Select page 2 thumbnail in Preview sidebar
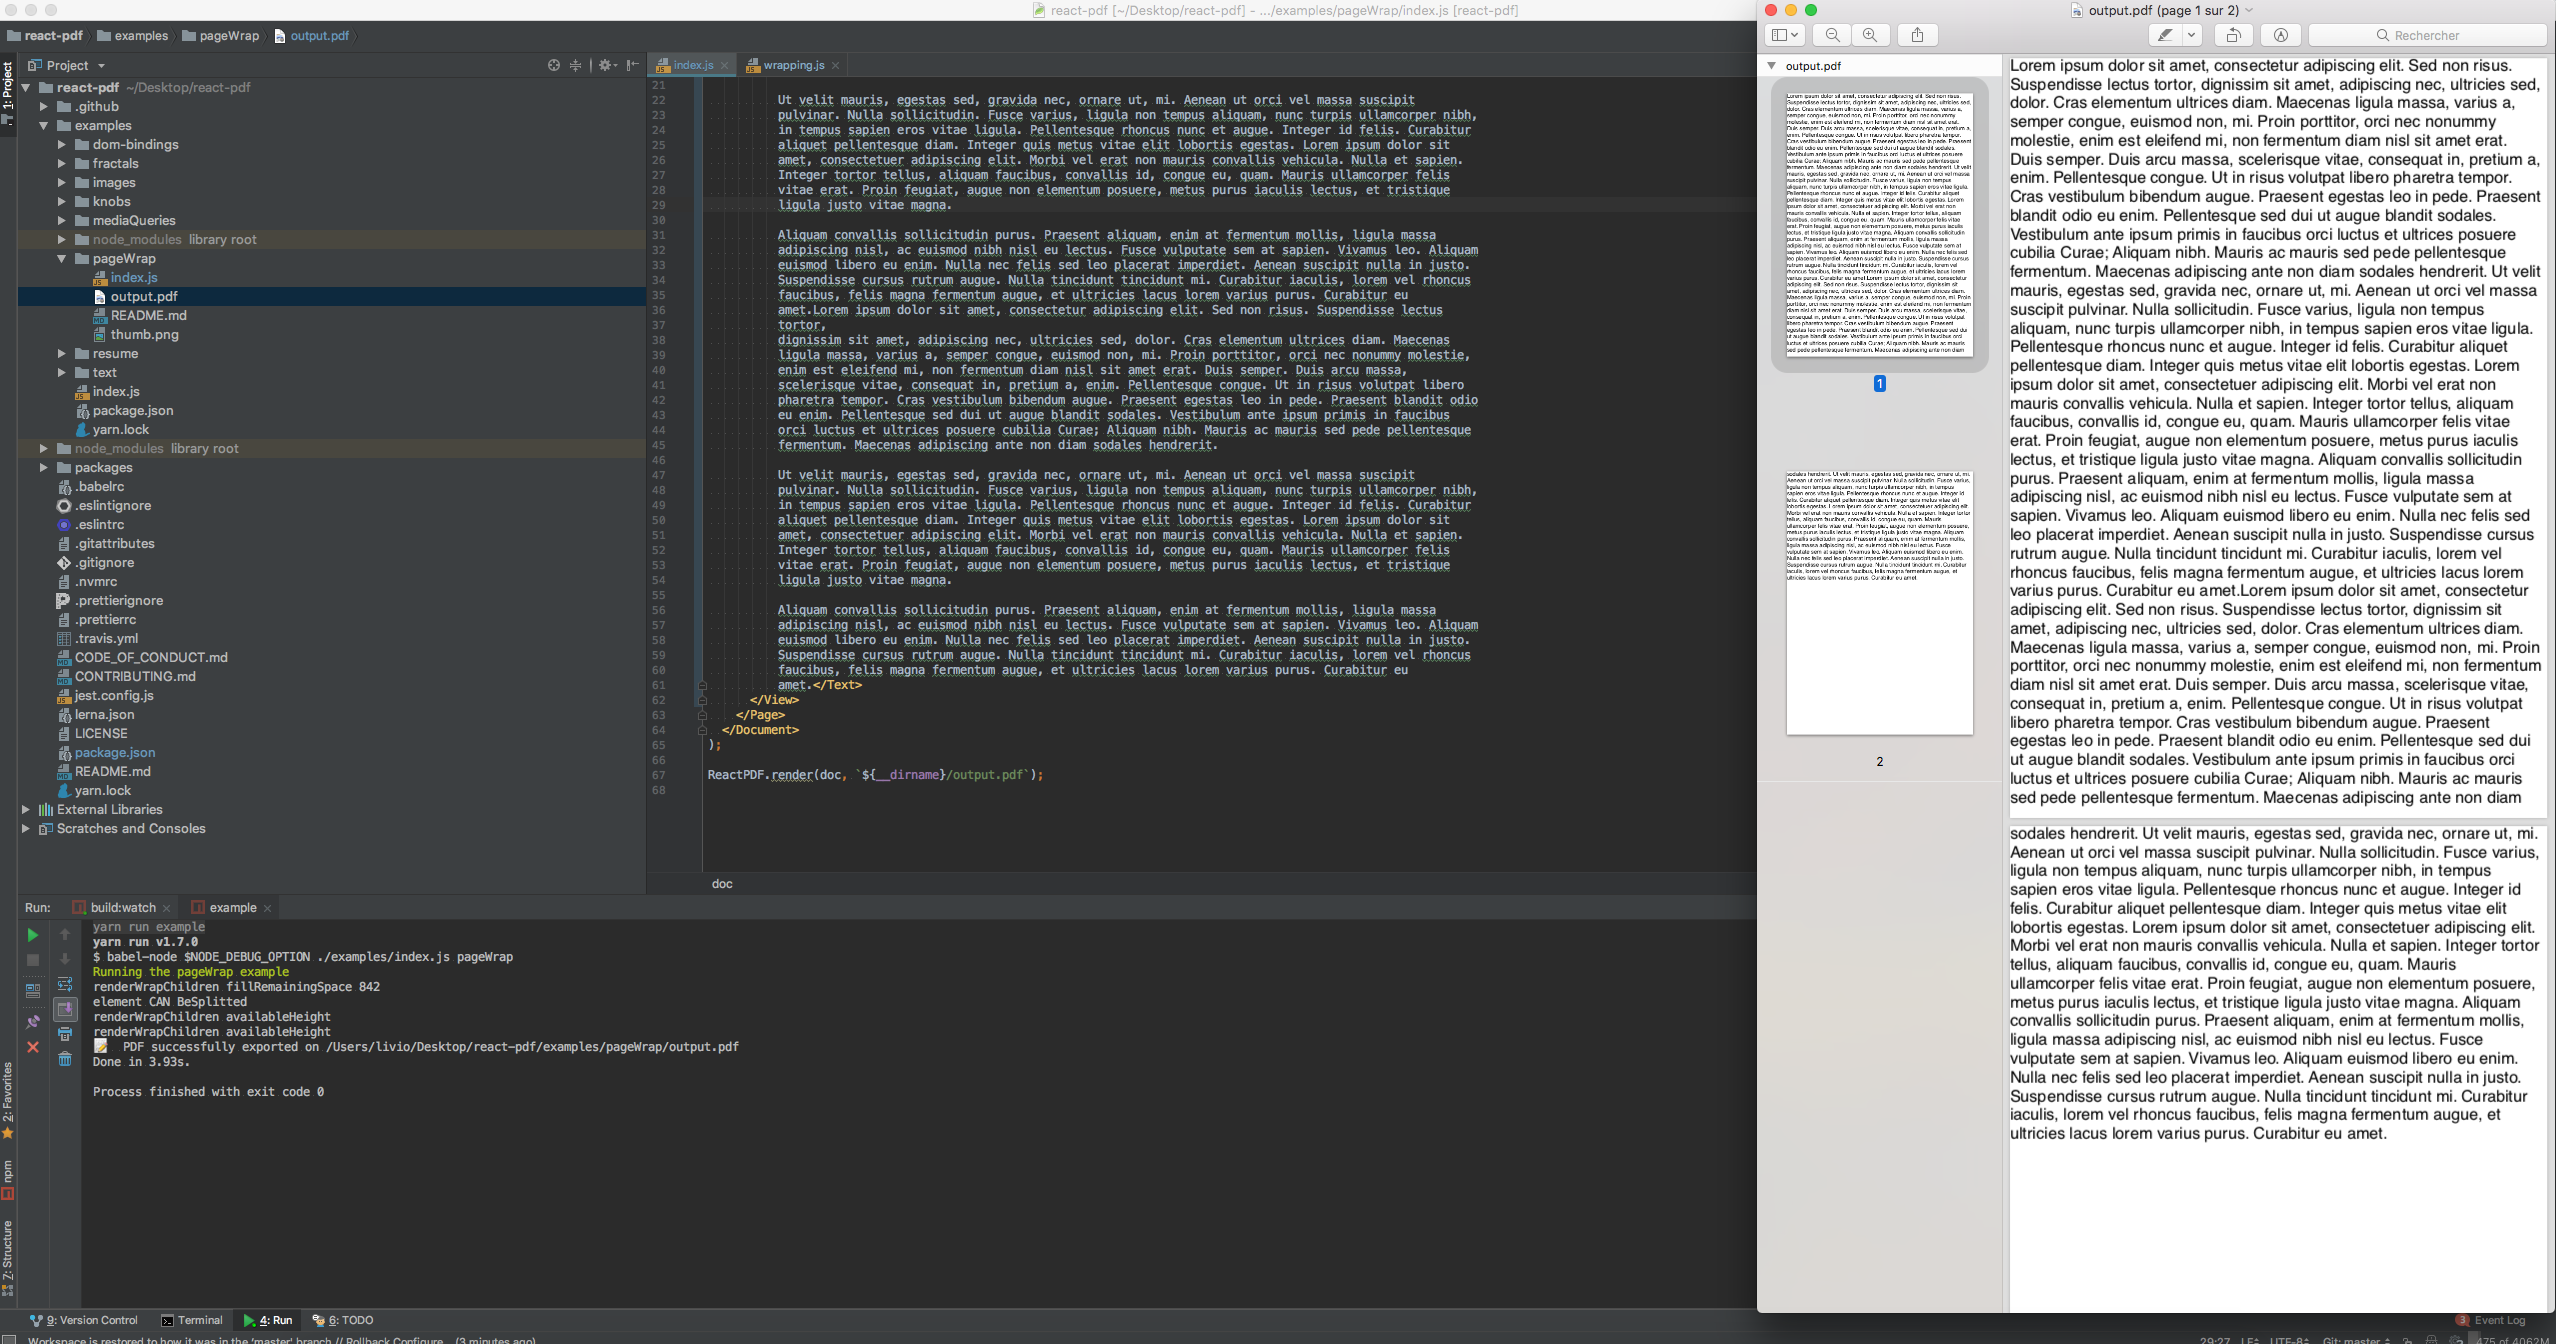The height and width of the screenshot is (1344, 2556). tap(1880, 600)
